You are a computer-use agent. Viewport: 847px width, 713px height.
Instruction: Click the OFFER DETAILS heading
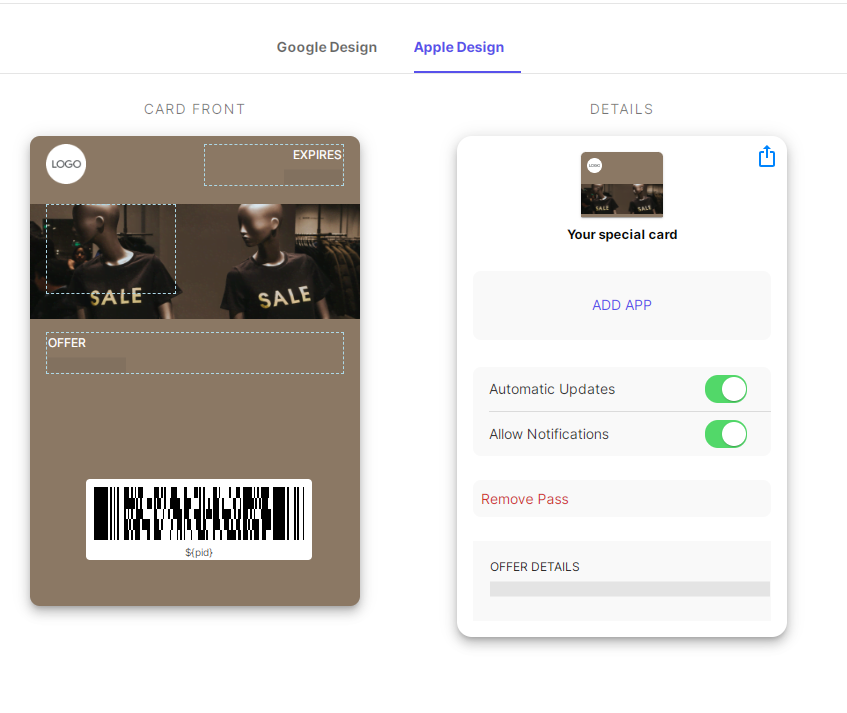click(x=535, y=567)
